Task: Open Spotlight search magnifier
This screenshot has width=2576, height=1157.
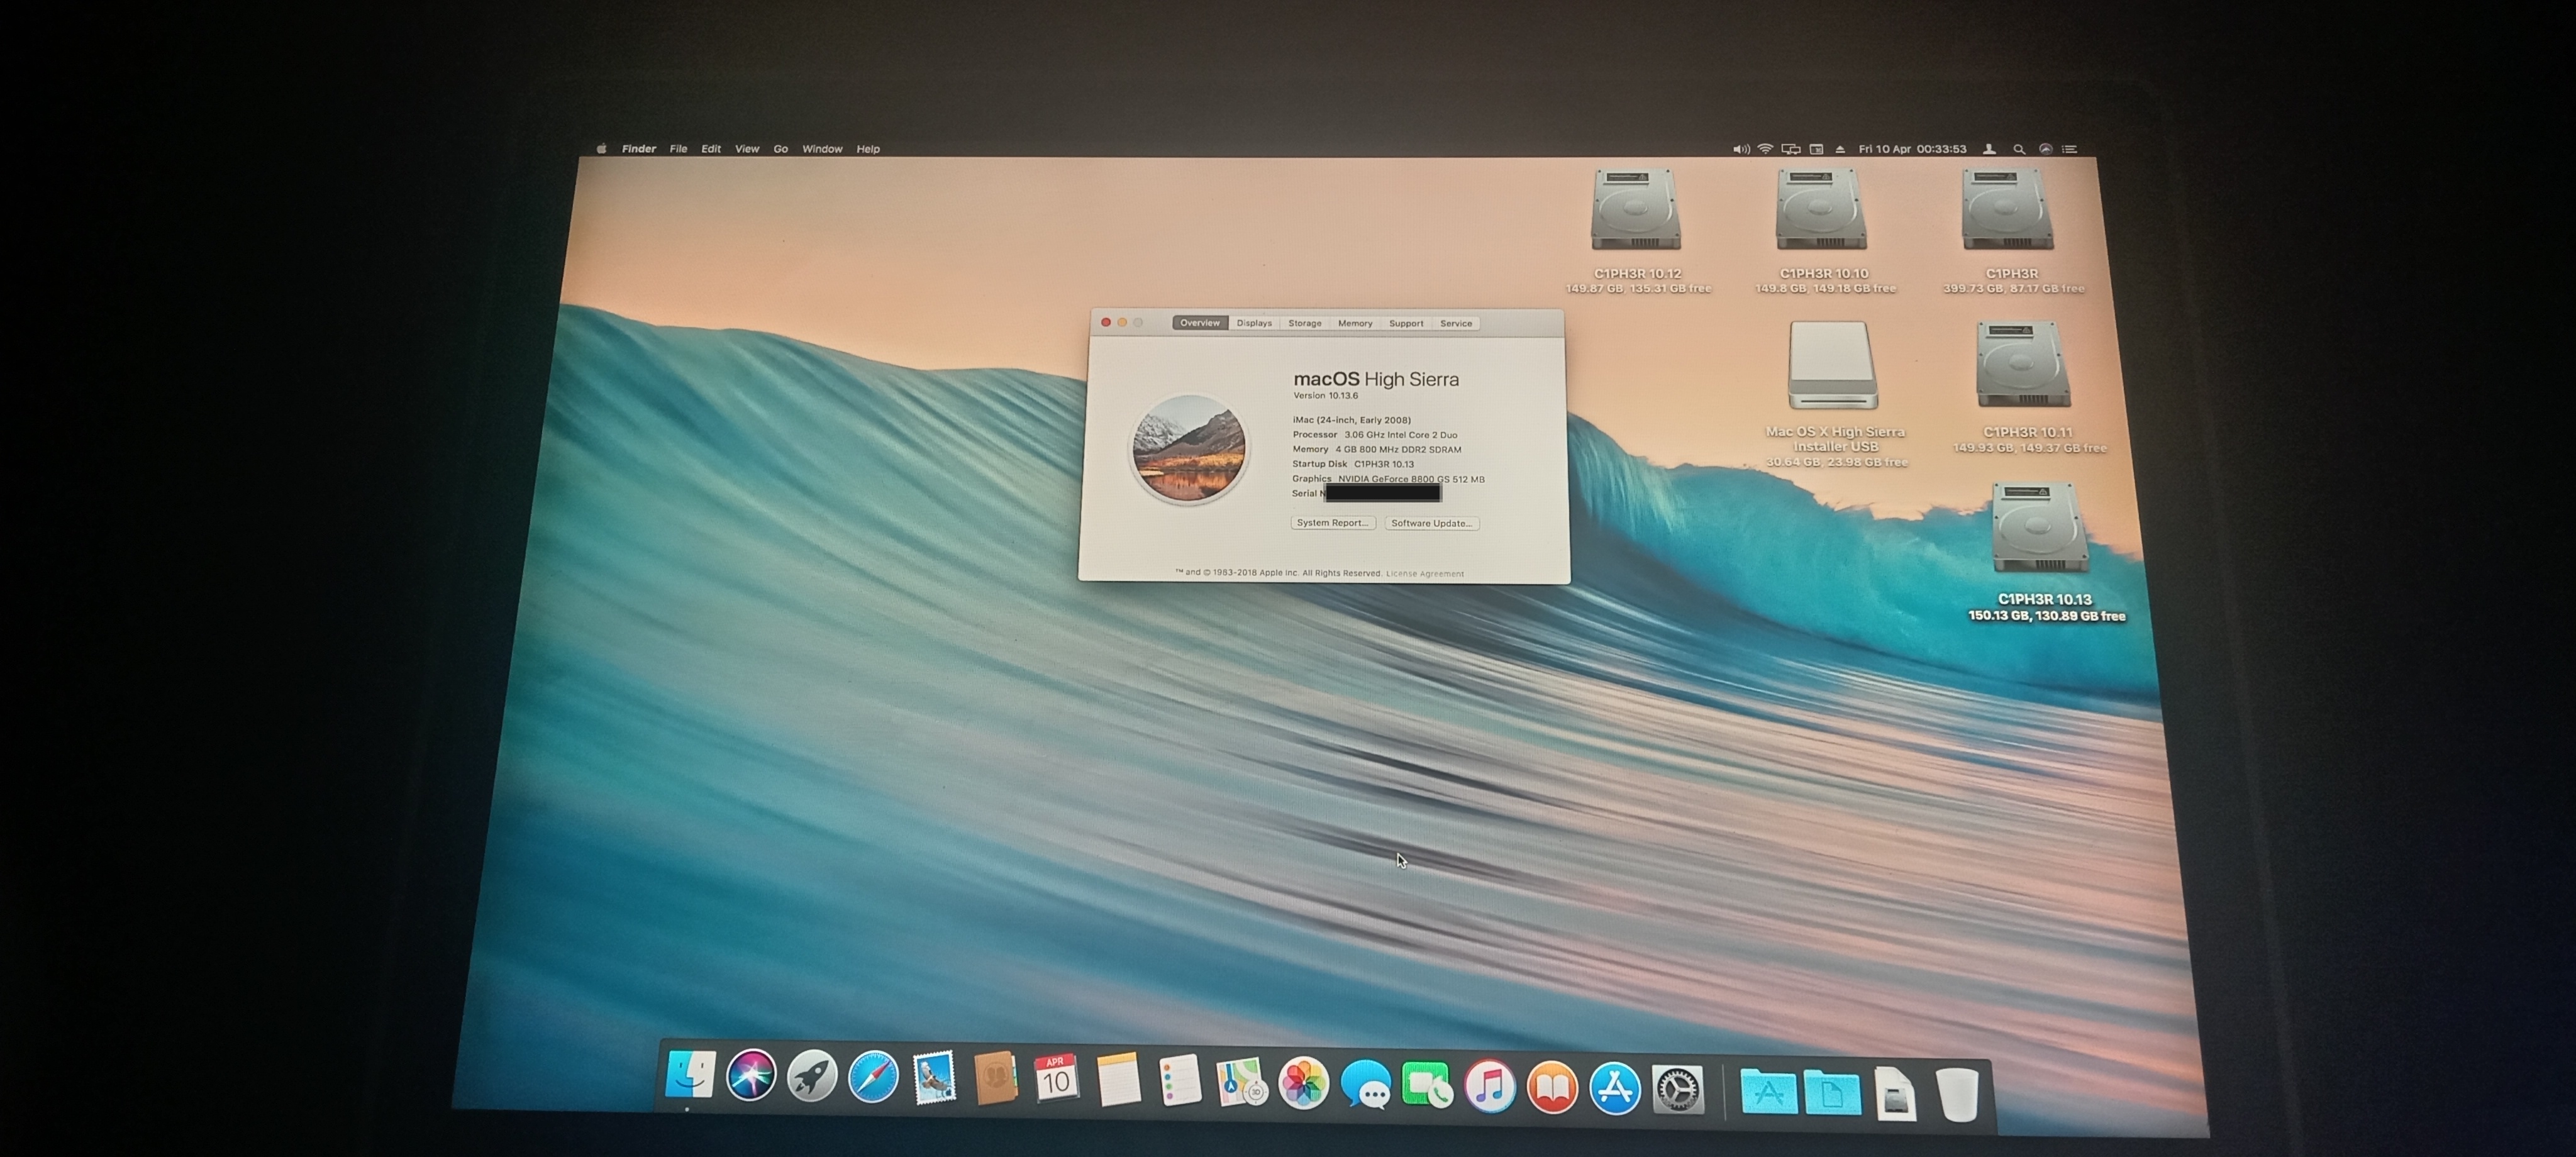Action: (x=2019, y=149)
